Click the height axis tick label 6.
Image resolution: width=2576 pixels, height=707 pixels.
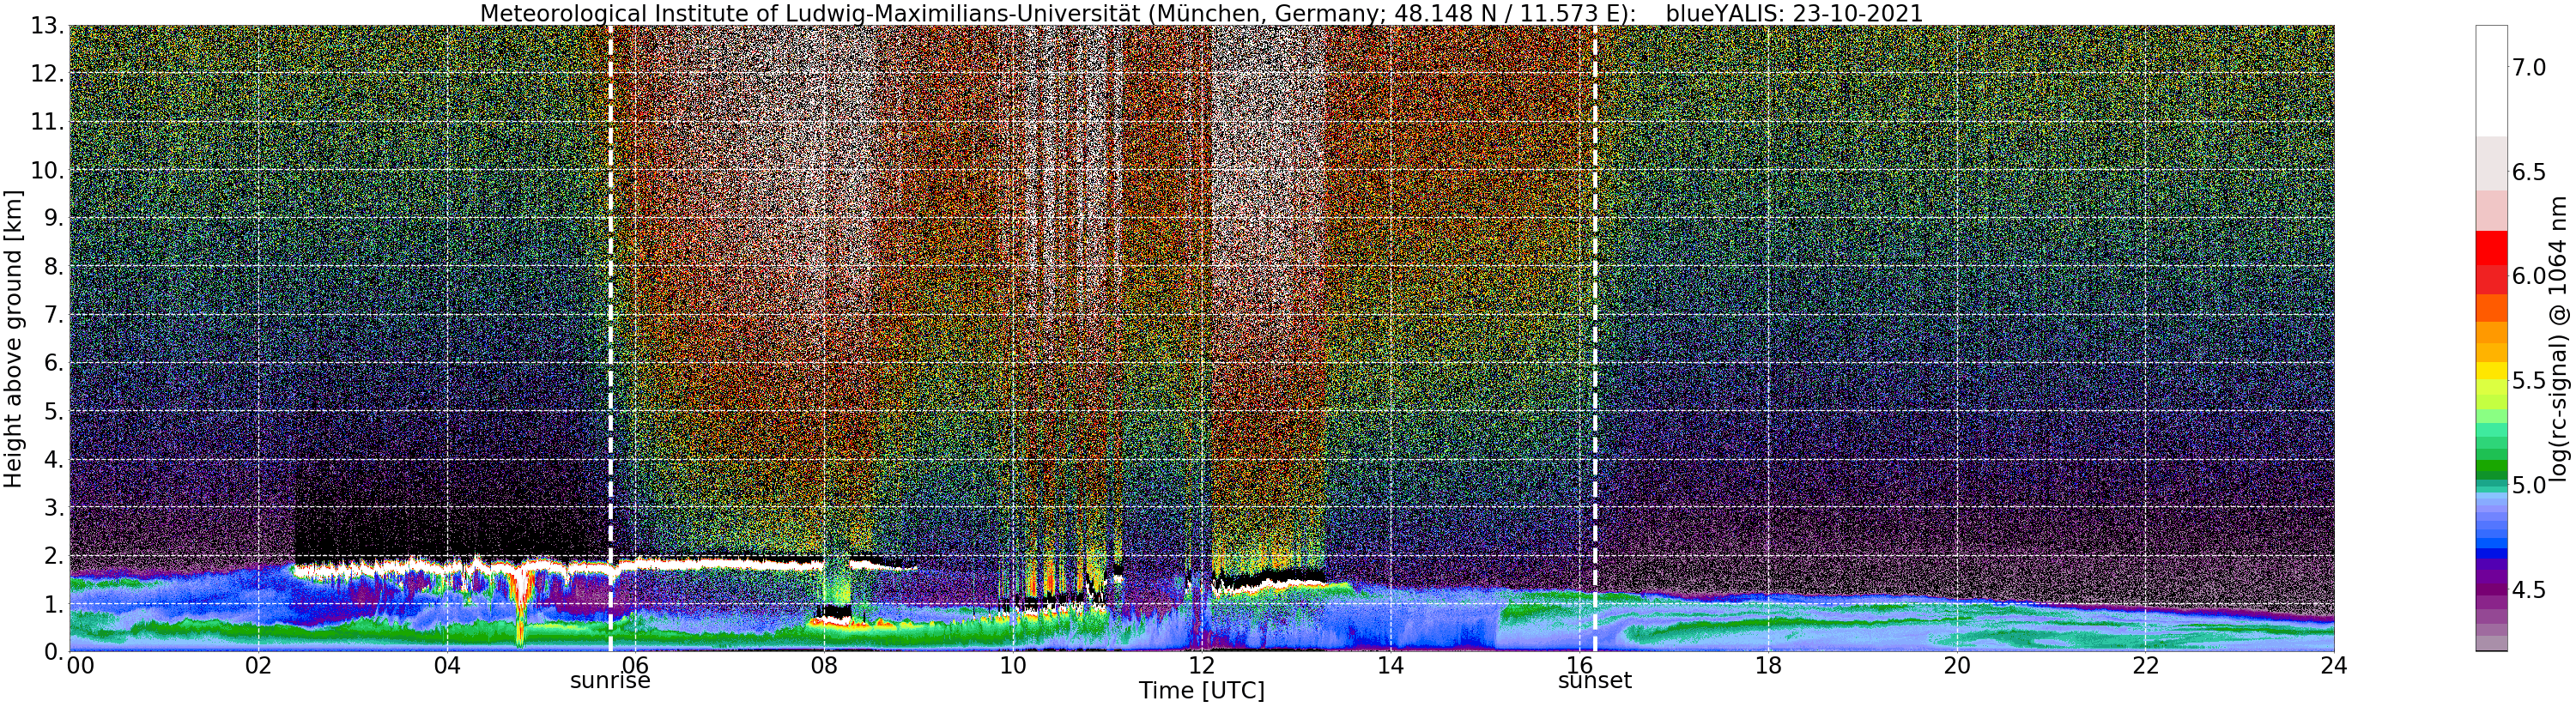click(x=54, y=363)
